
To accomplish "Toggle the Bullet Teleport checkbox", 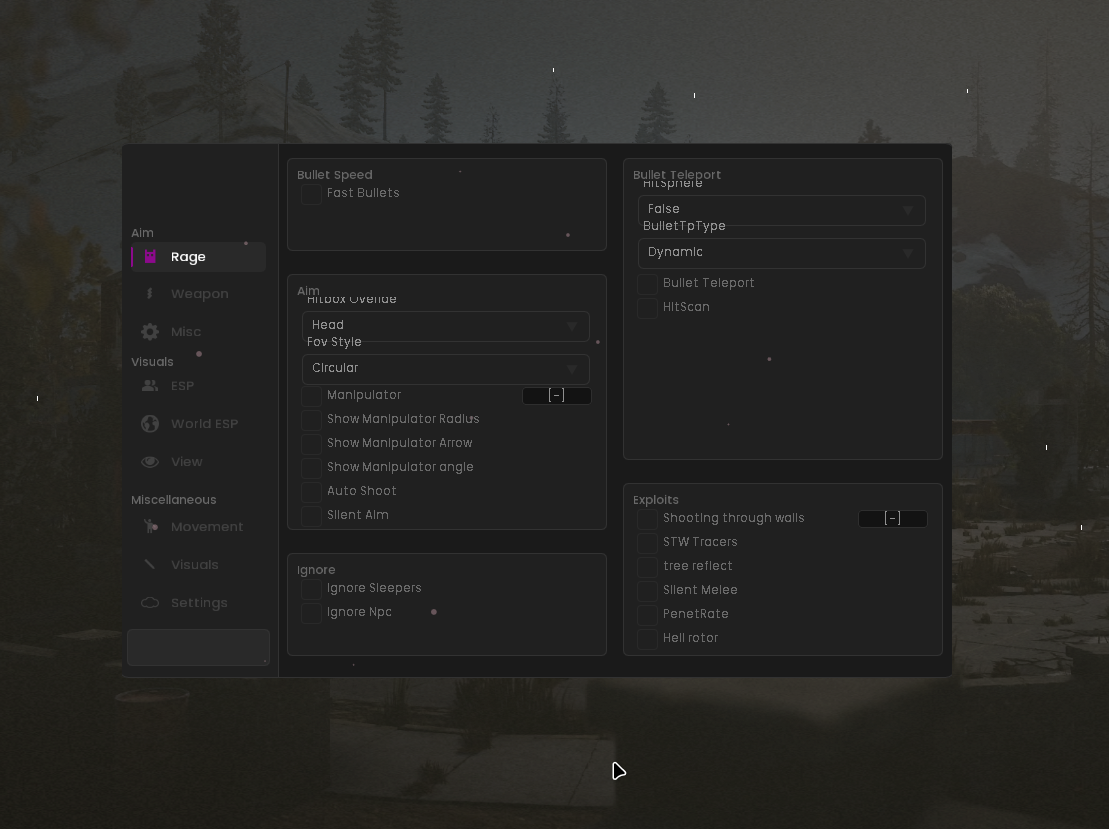I will (647, 284).
